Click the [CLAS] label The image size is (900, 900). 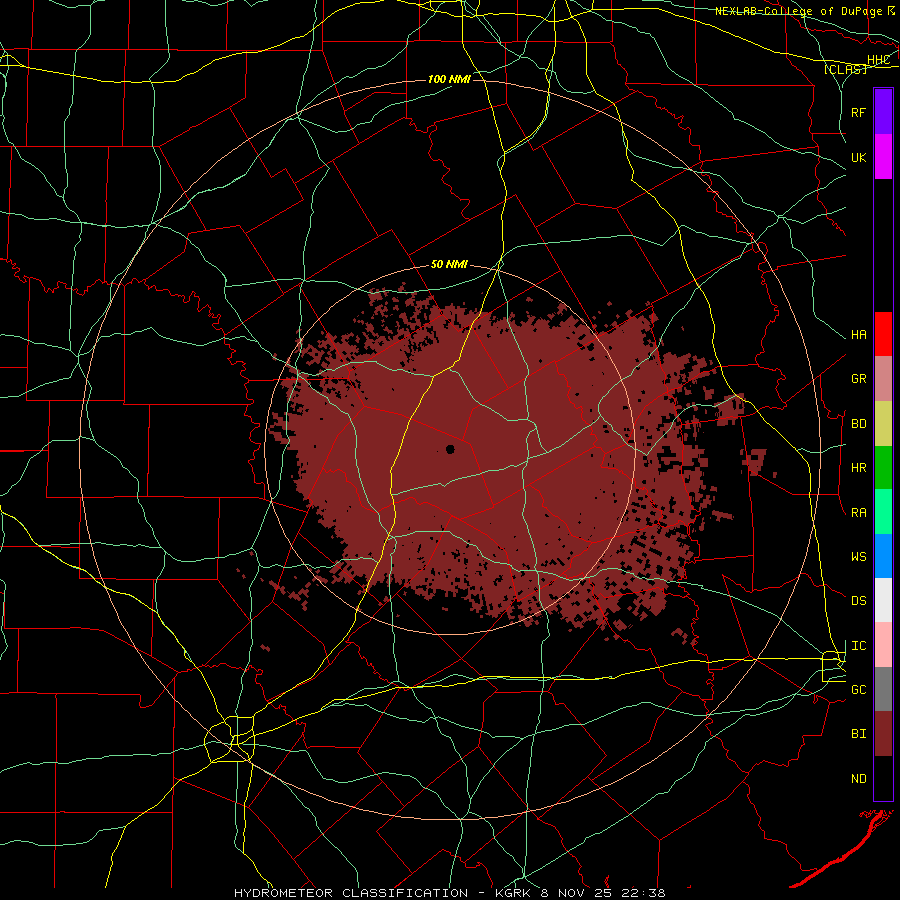[845, 69]
